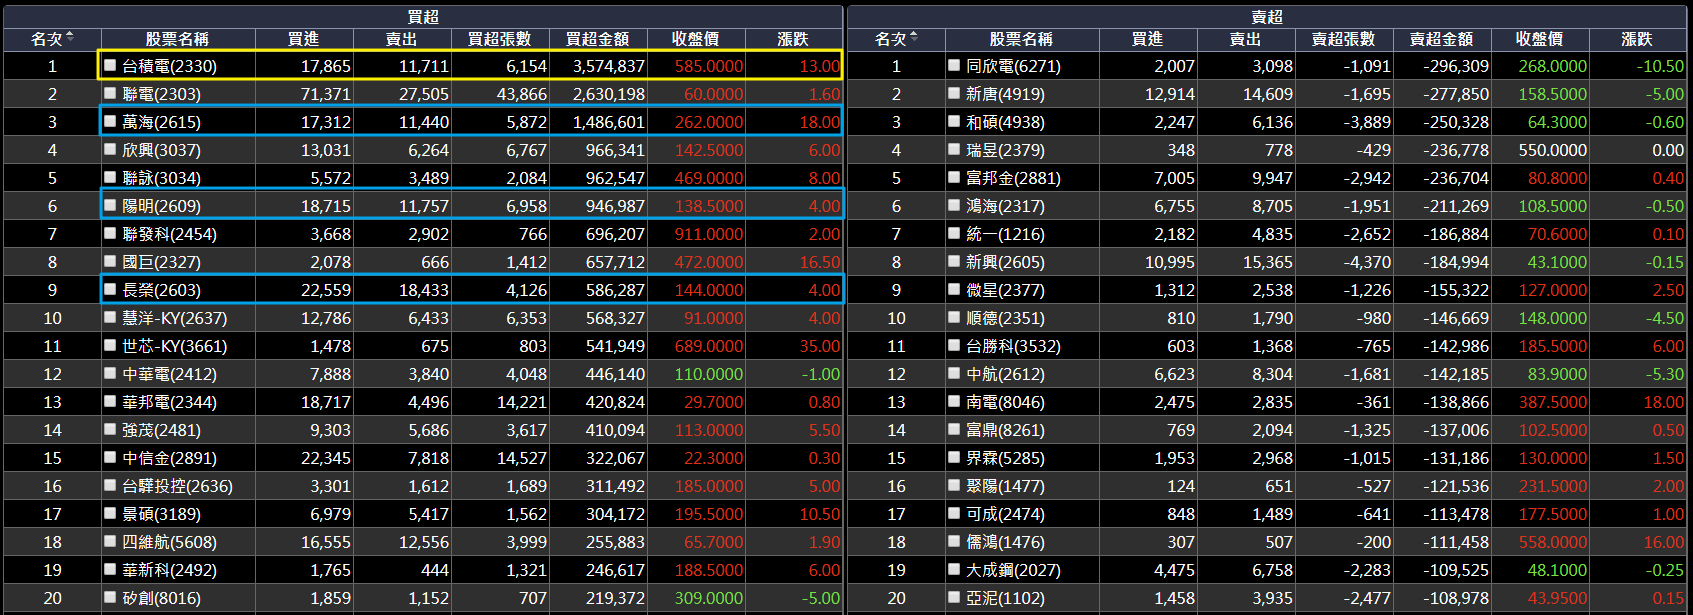Open stock 中航(2612)
The width and height of the screenshot is (1693, 615).
[x=1005, y=374]
